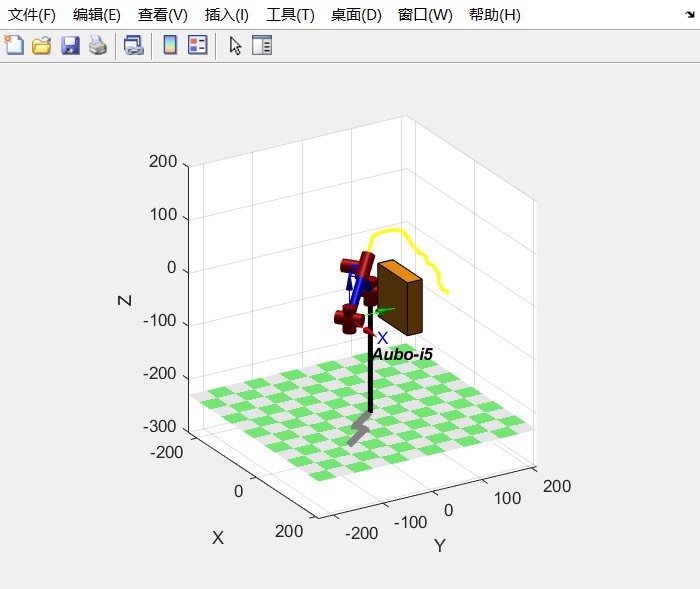Open the 桌面(D) menu
Image resolution: width=700 pixels, height=589 pixels.
click(x=356, y=15)
